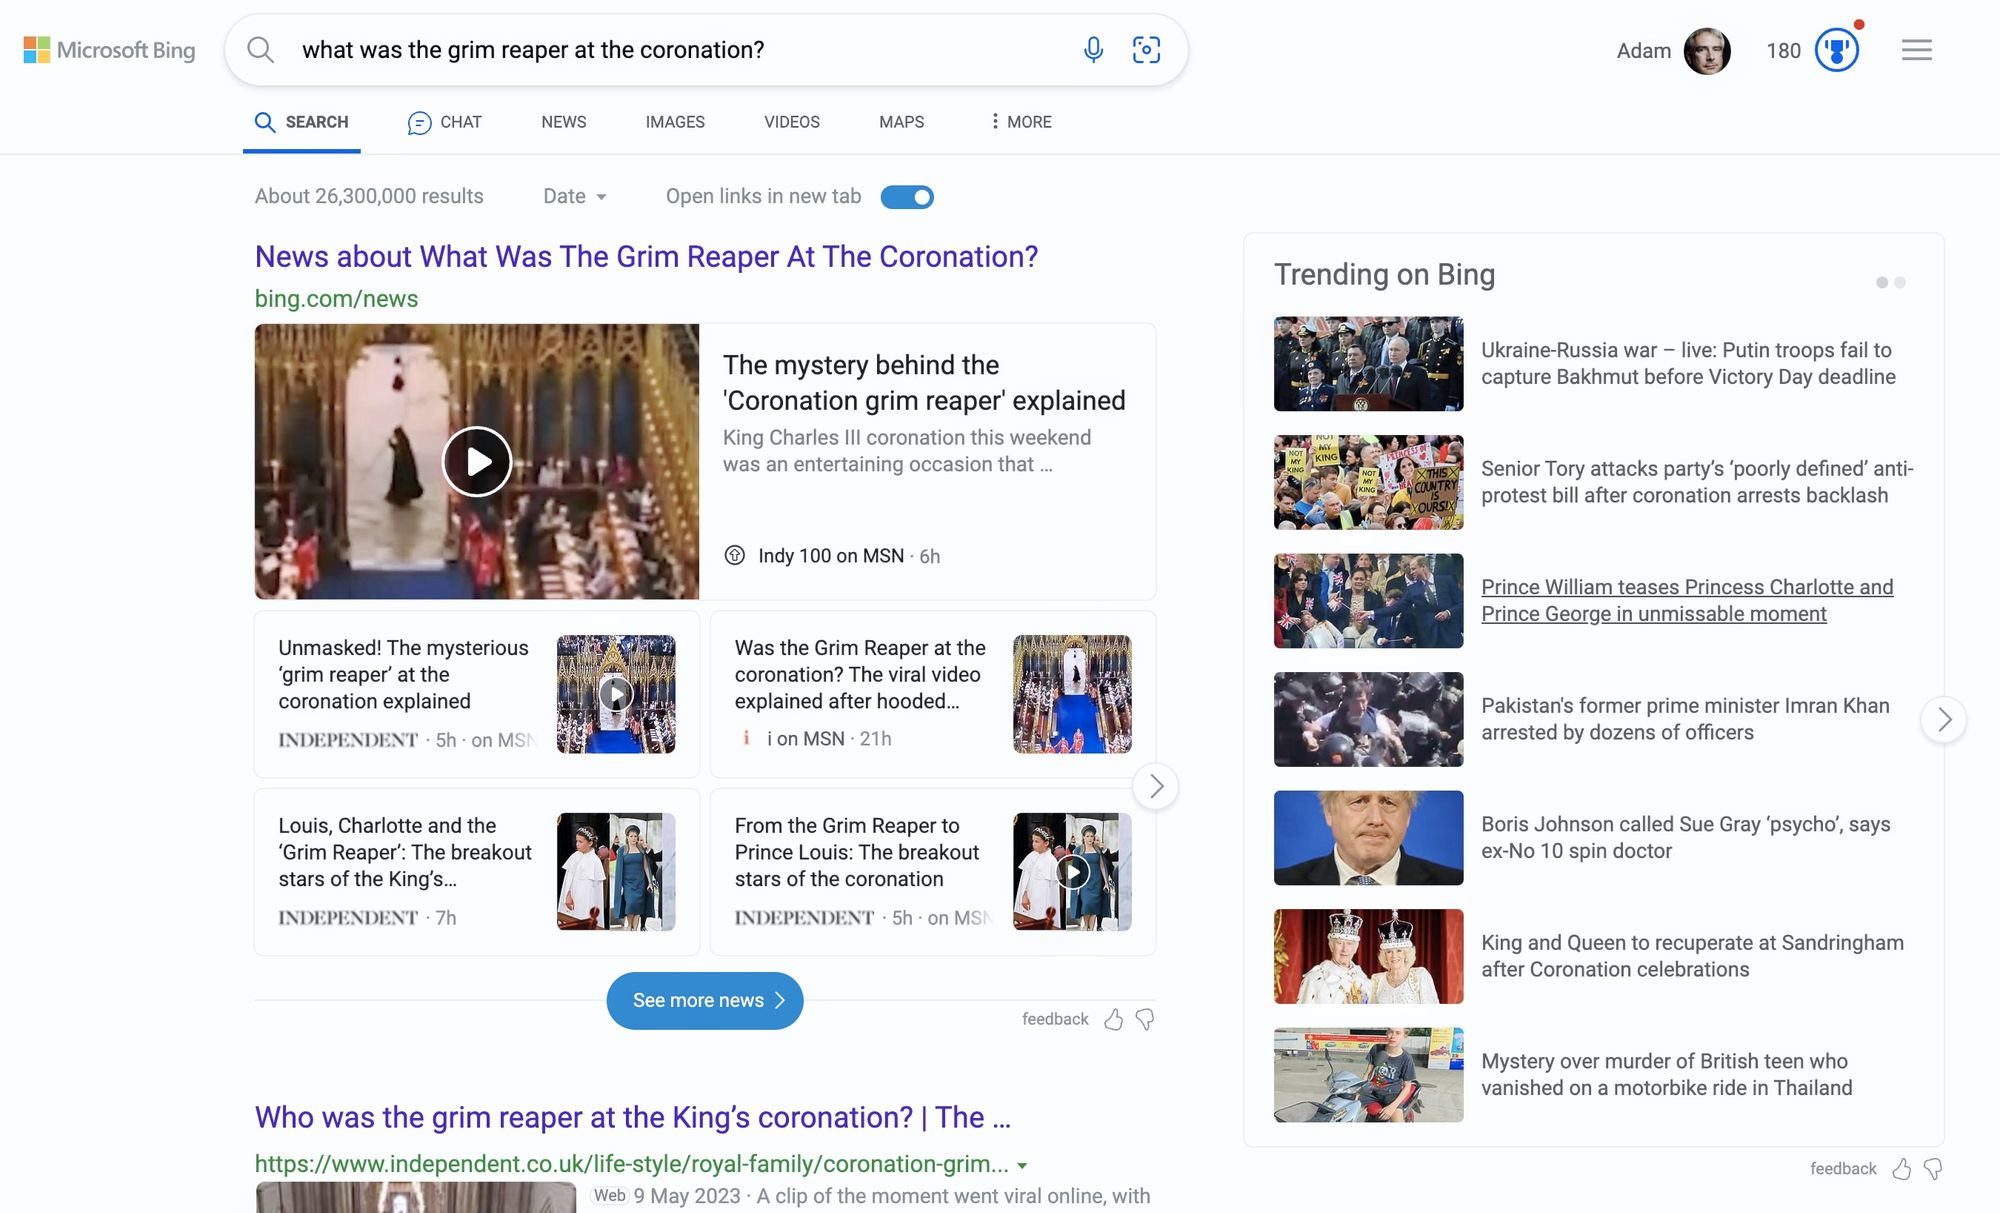Screen dimensions: 2000x1213
Task: Click thumbs up under news results
Action: [x=1113, y=1019]
